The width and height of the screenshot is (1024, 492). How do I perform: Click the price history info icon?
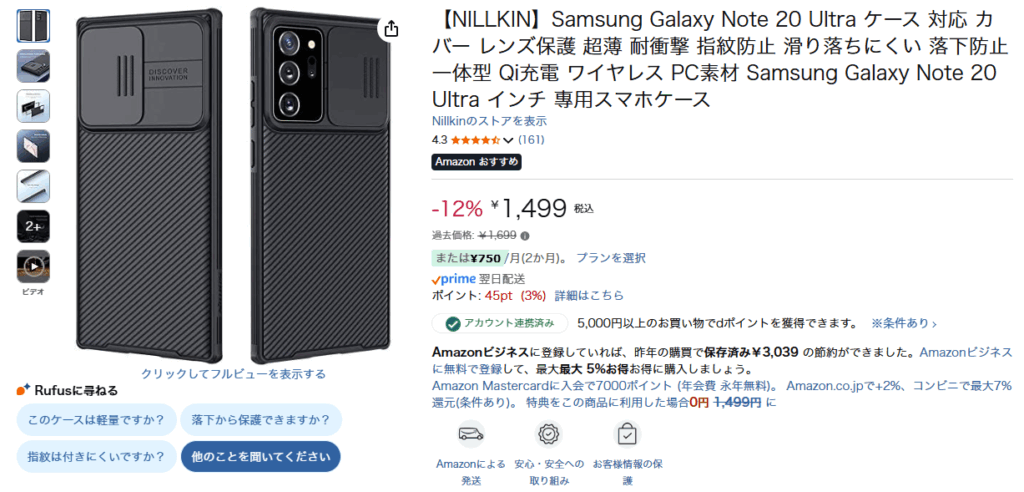coord(524,235)
